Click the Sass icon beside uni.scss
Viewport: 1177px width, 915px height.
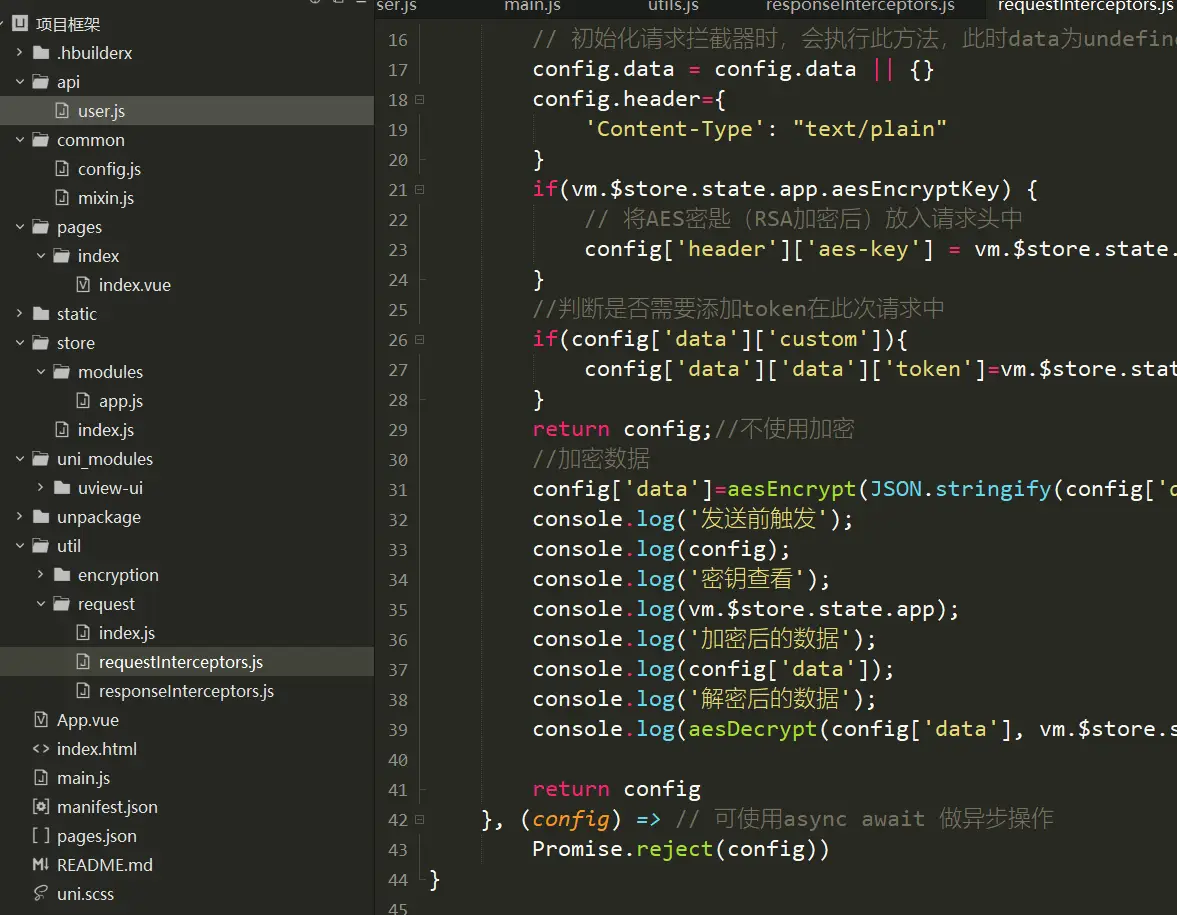point(40,894)
